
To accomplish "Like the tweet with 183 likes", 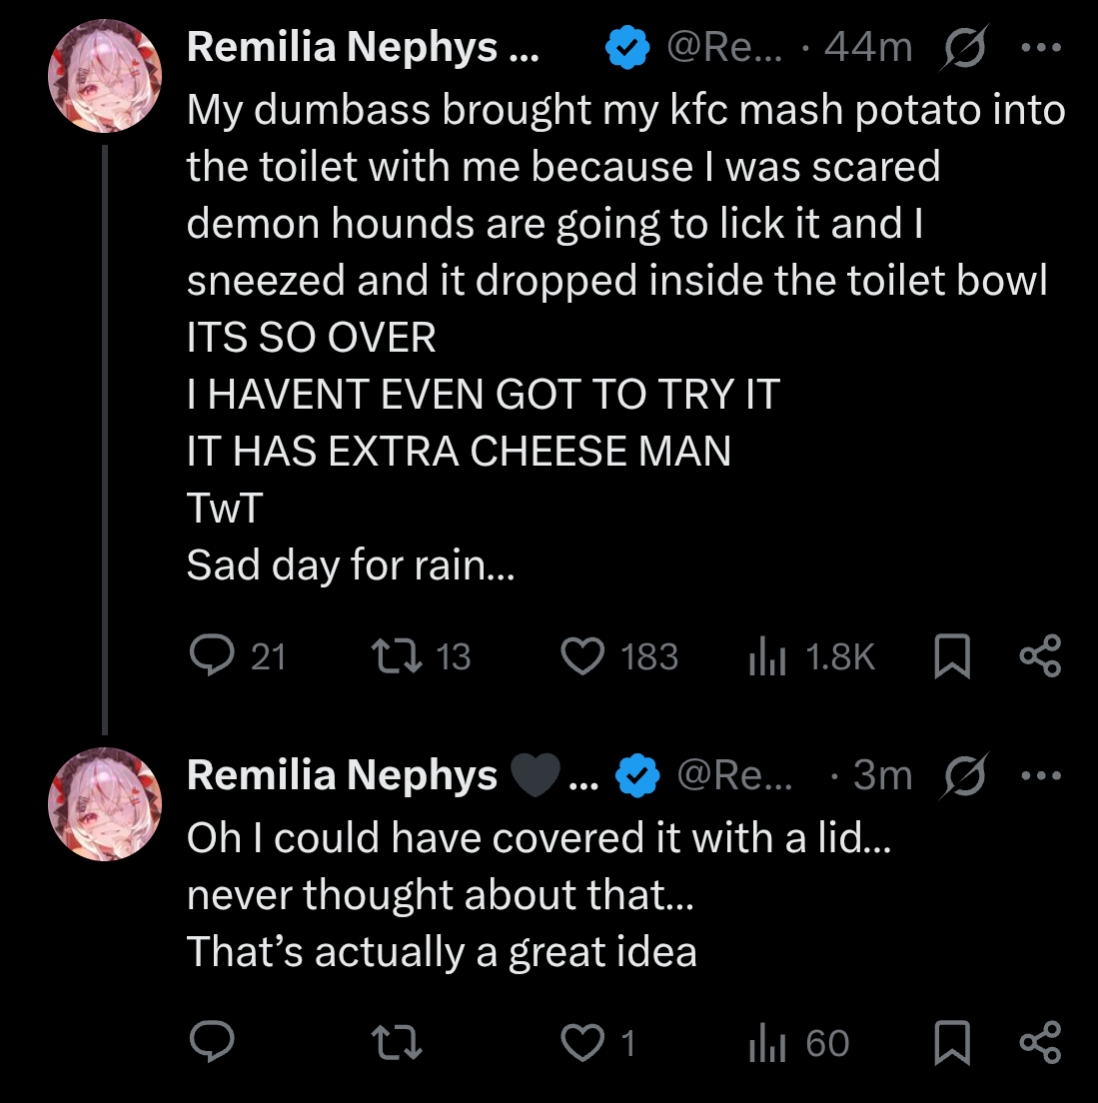I will [x=583, y=657].
